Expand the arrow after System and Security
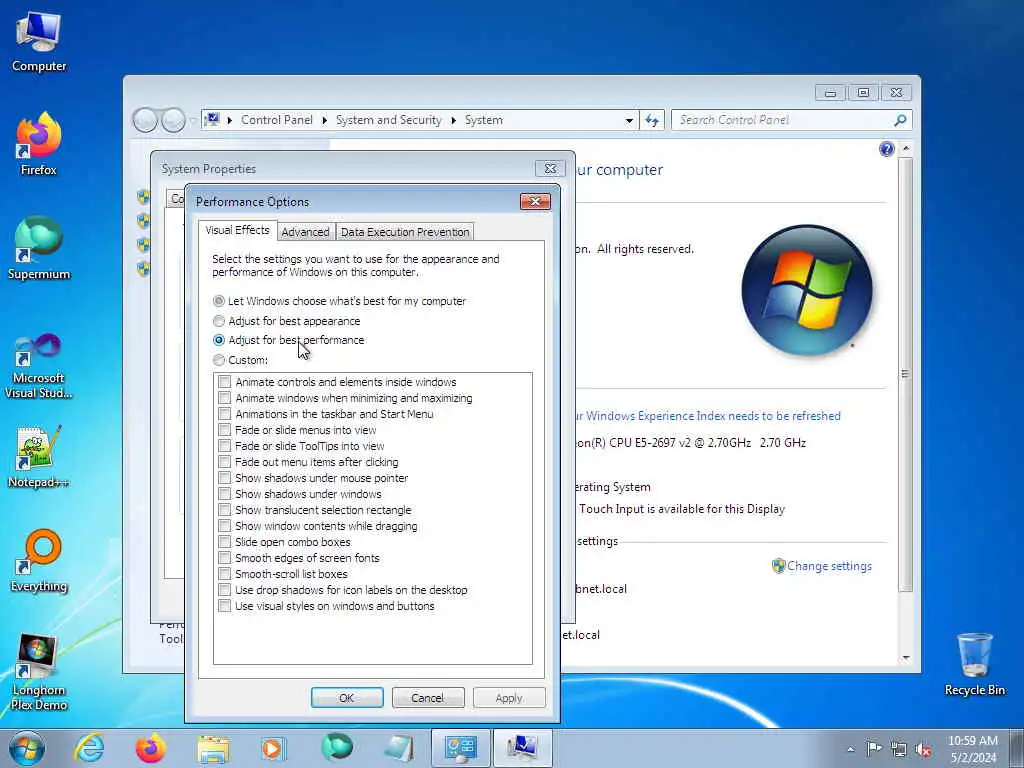 pyautogui.click(x=453, y=120)
